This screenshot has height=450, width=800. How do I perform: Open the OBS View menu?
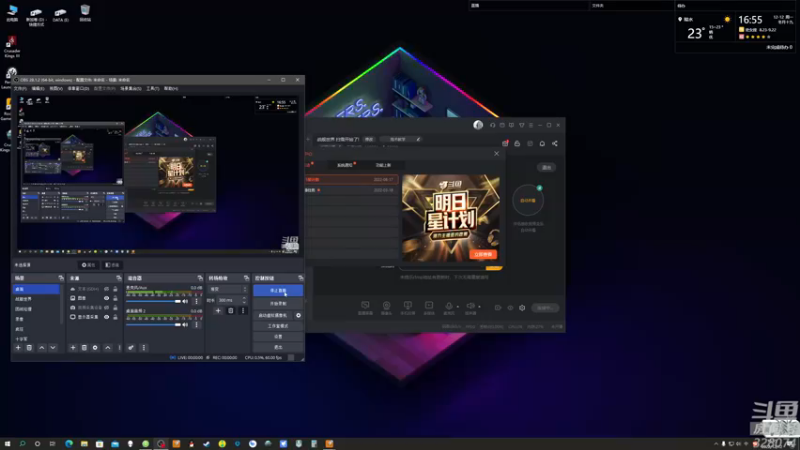tap(56, 89)
